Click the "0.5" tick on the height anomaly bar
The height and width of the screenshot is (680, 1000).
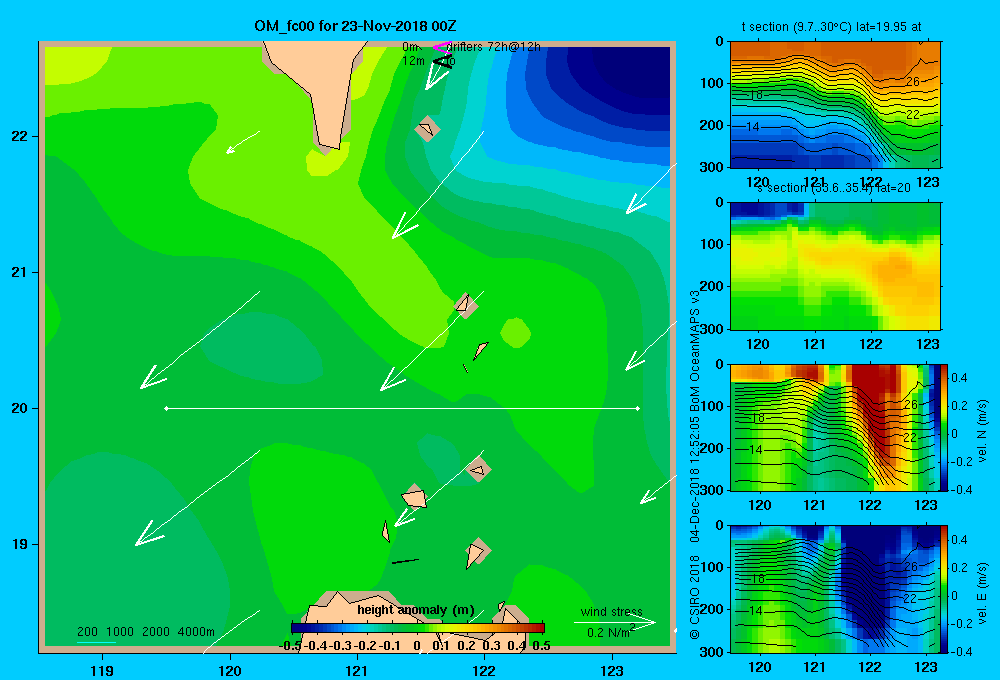[541, 646]
